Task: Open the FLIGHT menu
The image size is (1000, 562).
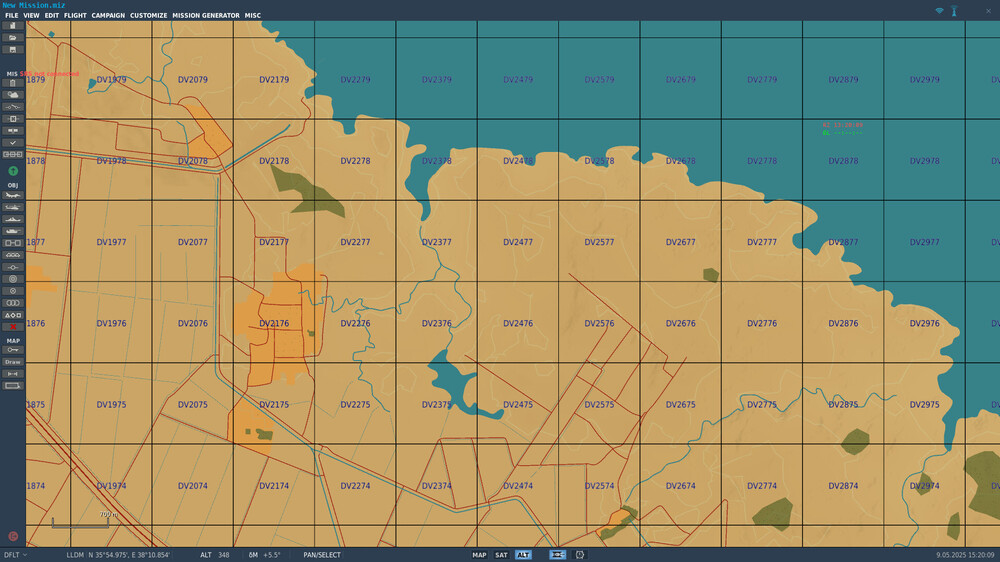Action: tap(75, 15)
